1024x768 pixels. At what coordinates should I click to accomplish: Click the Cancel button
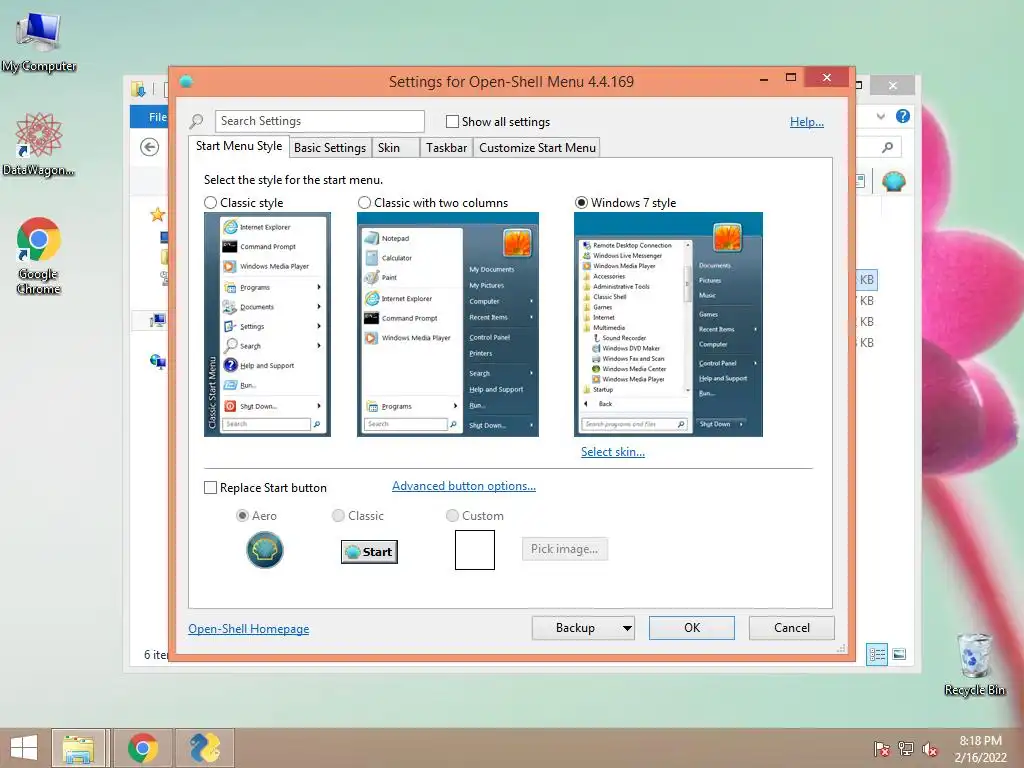[x=792, y=628]
